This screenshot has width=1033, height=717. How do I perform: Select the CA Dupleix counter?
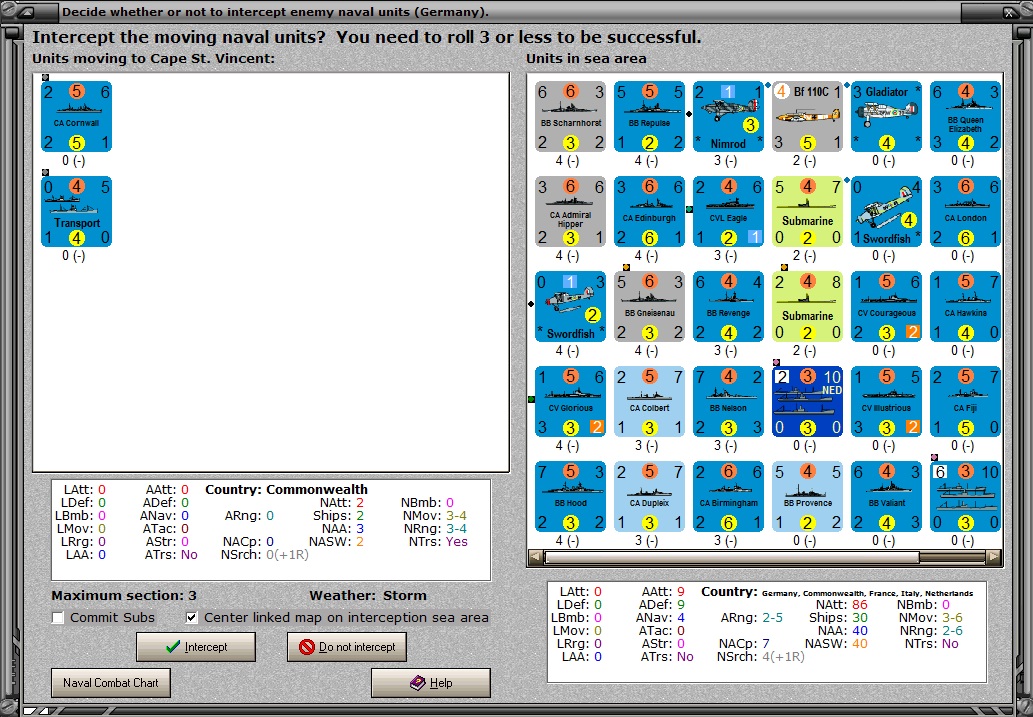650,496
